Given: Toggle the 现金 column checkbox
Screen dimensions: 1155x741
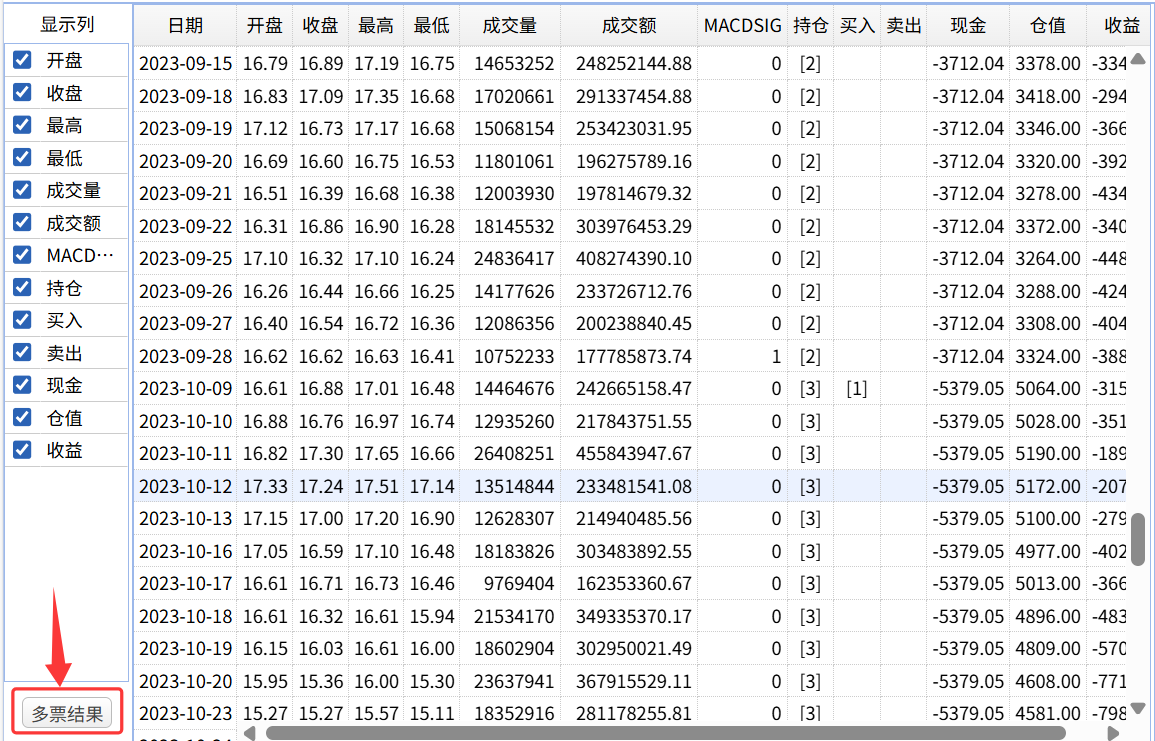Looking at the screenshot, I should point(22,384).
